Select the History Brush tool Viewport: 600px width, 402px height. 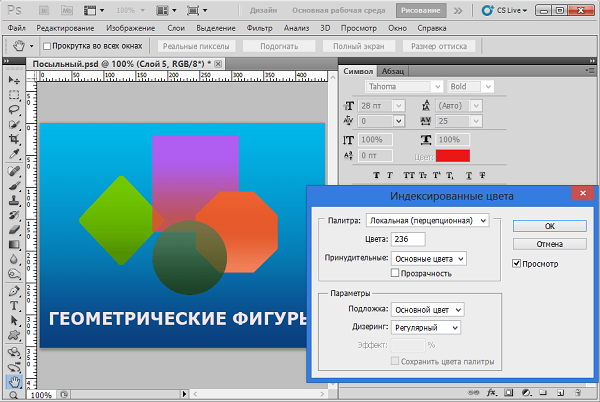14,215
